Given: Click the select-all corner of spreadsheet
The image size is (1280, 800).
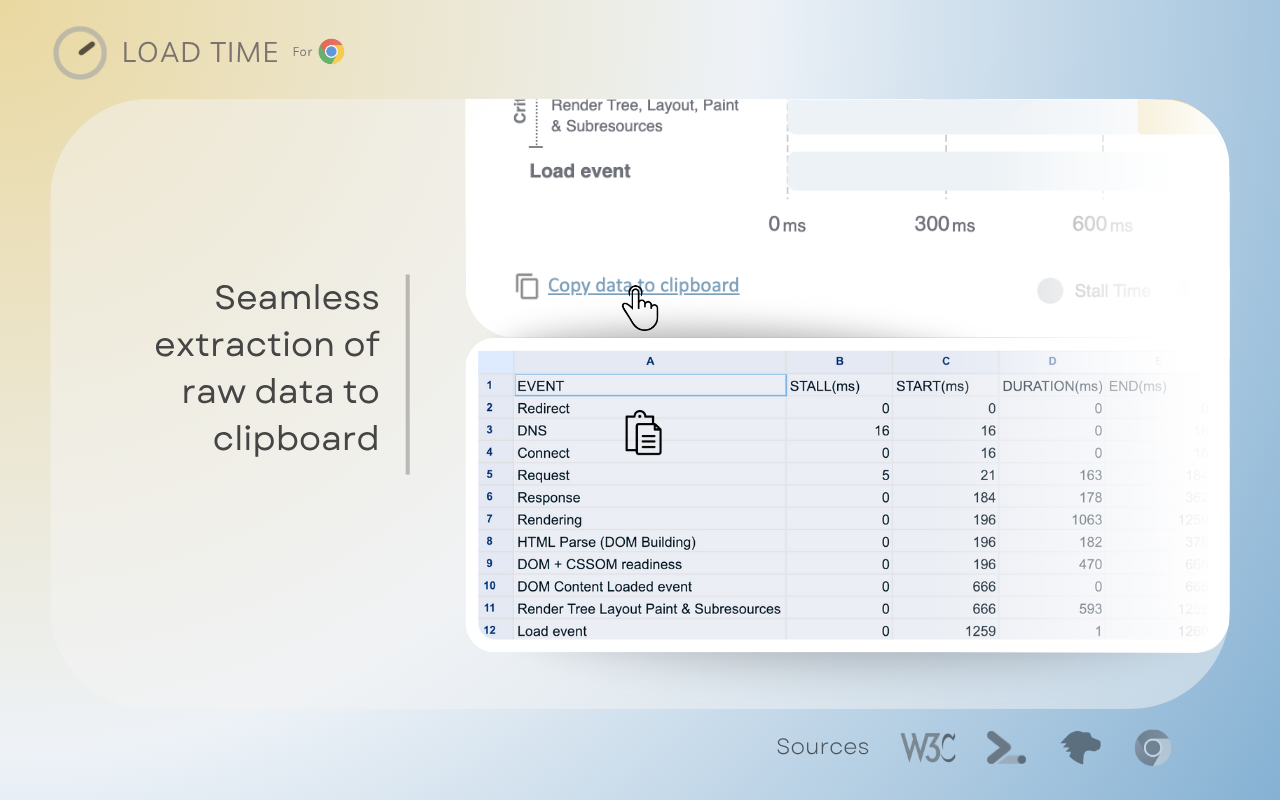Looking at the screenshot, I should click(495, 361).
